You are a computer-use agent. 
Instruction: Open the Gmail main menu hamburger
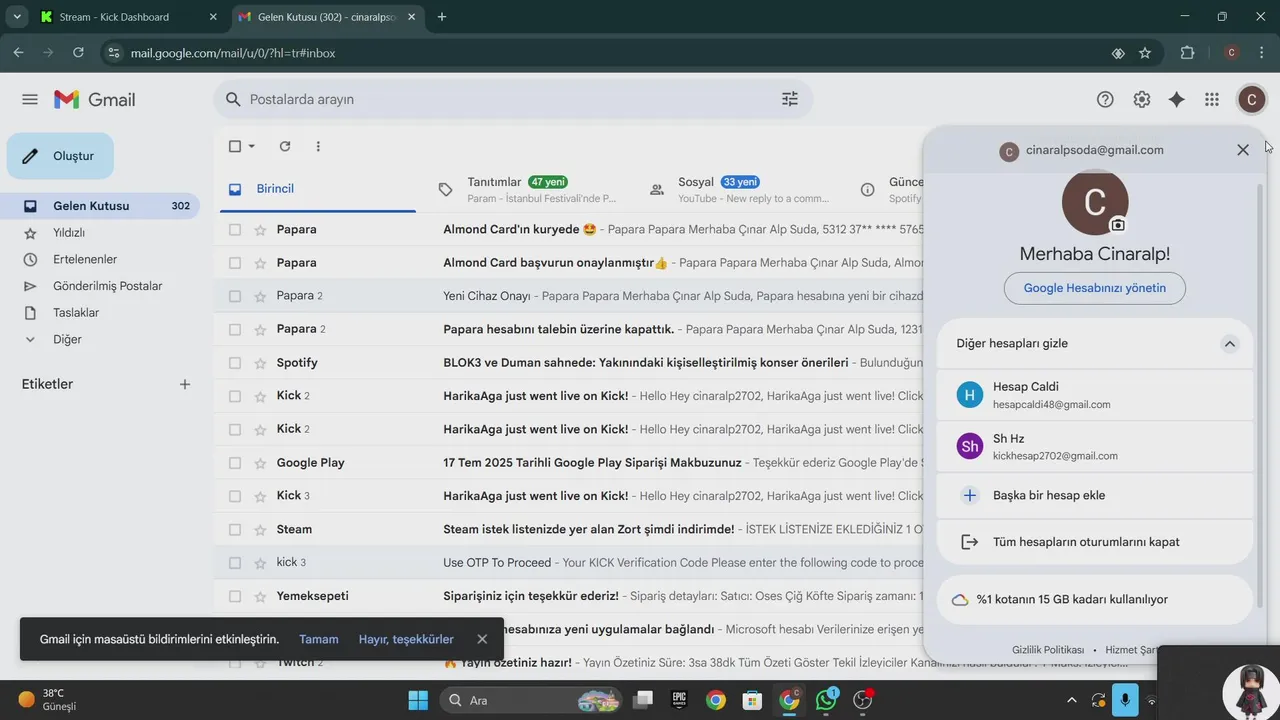click(30, 100)
